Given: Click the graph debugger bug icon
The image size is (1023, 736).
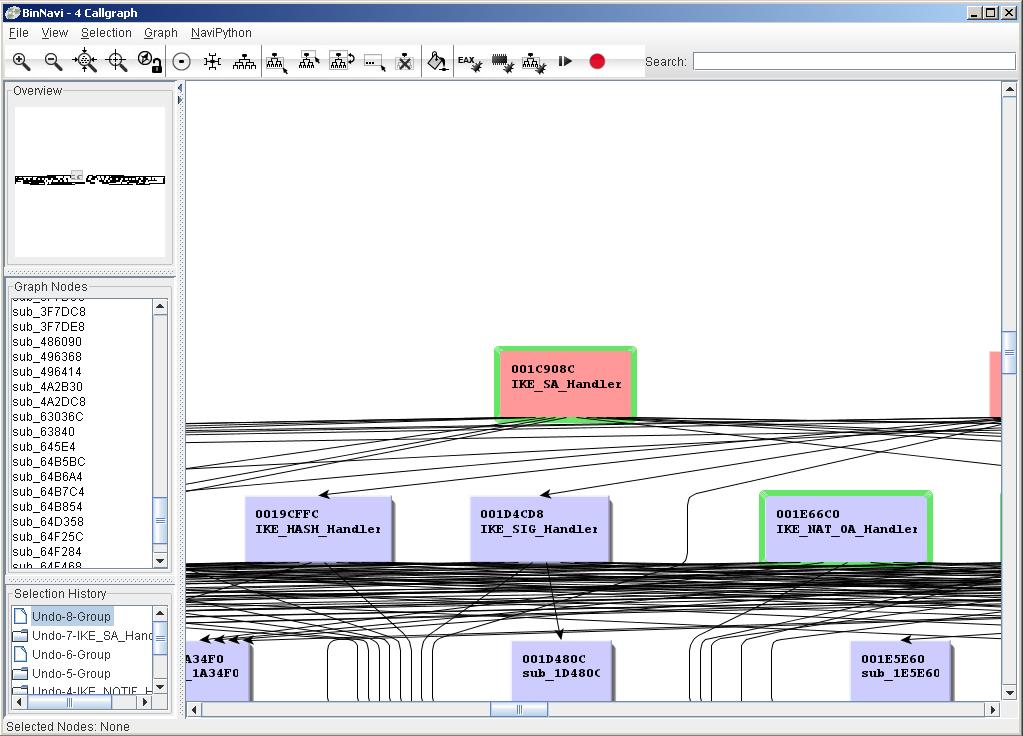Looking at the screenshot, I should [534, 63].
